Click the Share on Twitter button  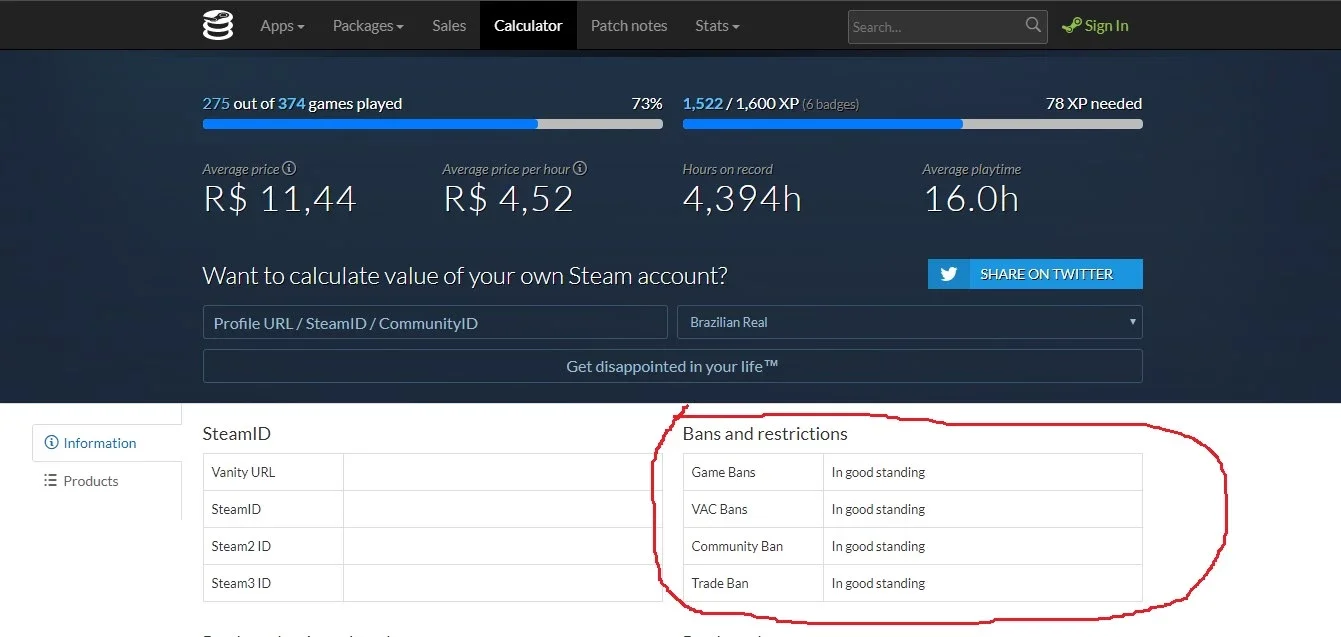(1035, 274)
